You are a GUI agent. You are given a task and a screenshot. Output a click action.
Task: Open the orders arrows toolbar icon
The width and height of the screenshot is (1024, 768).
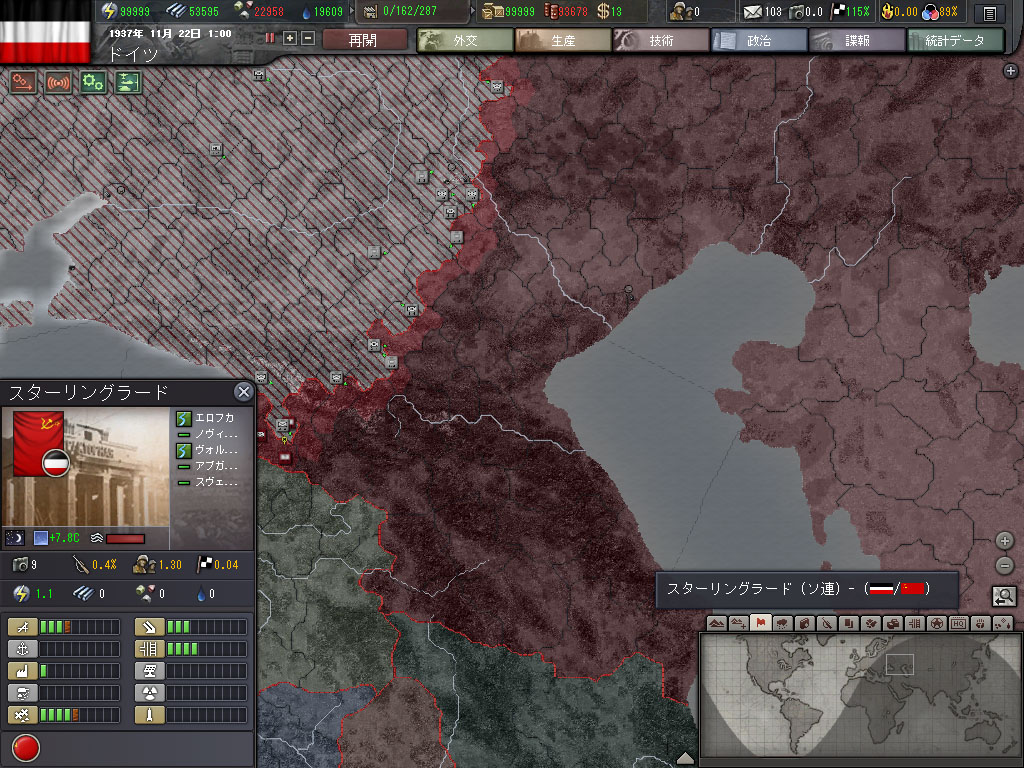pos(24,83)
